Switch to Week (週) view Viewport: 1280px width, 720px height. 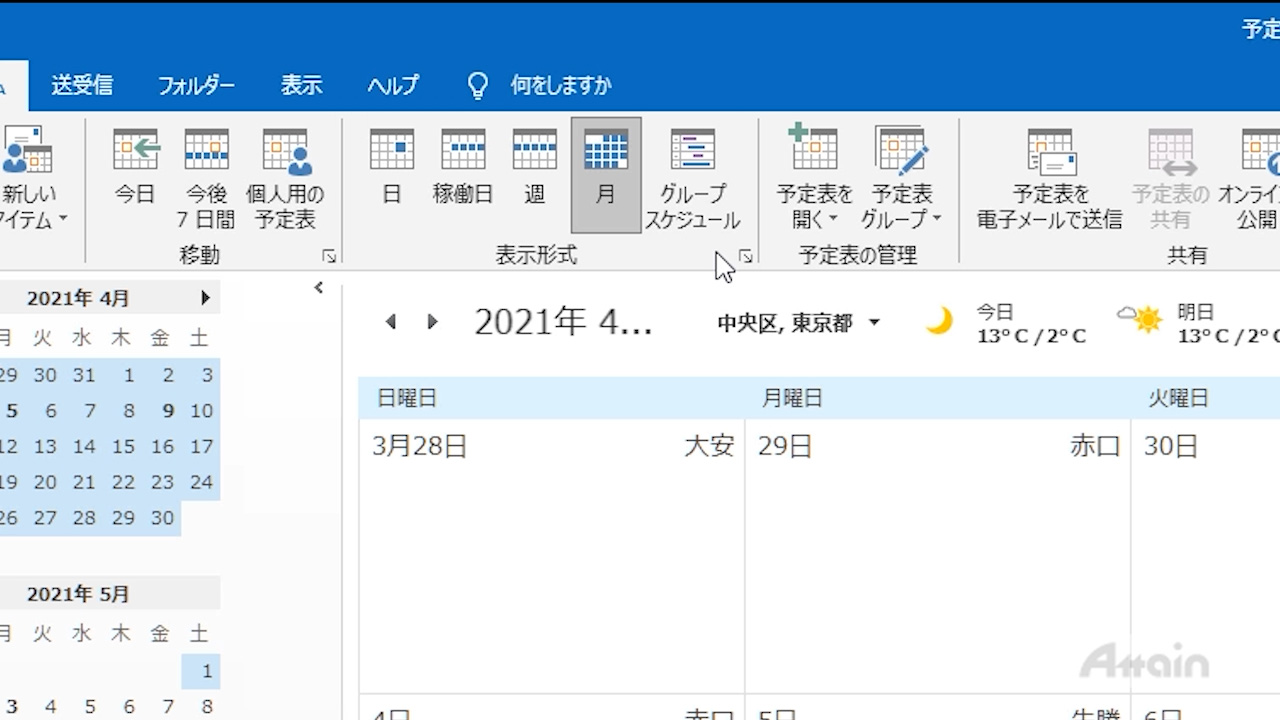[x=534, y=170]
